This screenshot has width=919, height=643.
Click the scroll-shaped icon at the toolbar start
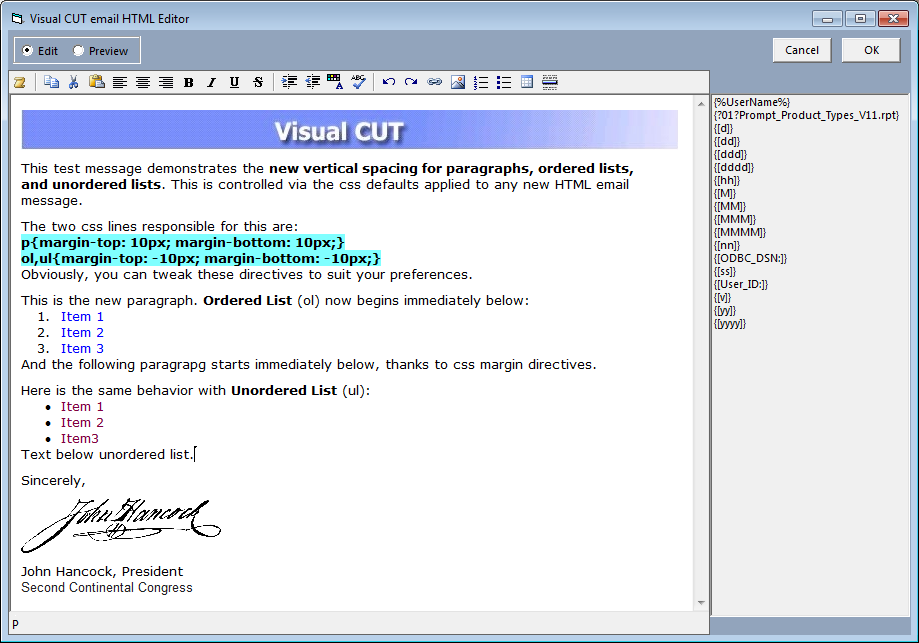click(20, 82)
